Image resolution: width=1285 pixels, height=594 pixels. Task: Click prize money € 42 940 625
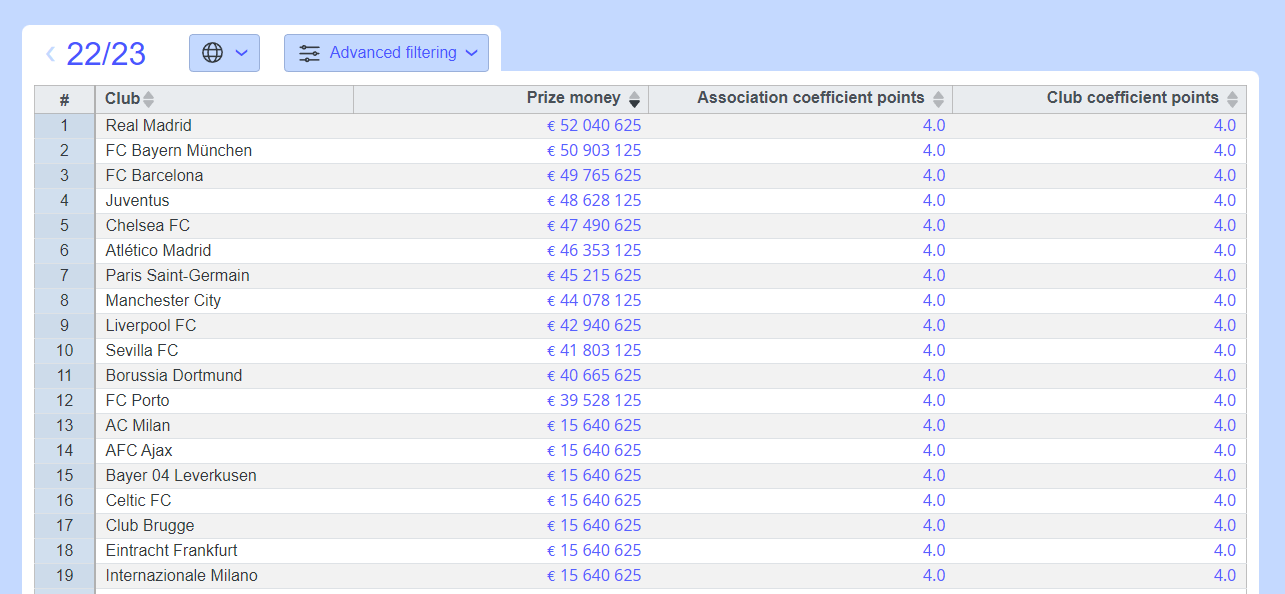594,326
